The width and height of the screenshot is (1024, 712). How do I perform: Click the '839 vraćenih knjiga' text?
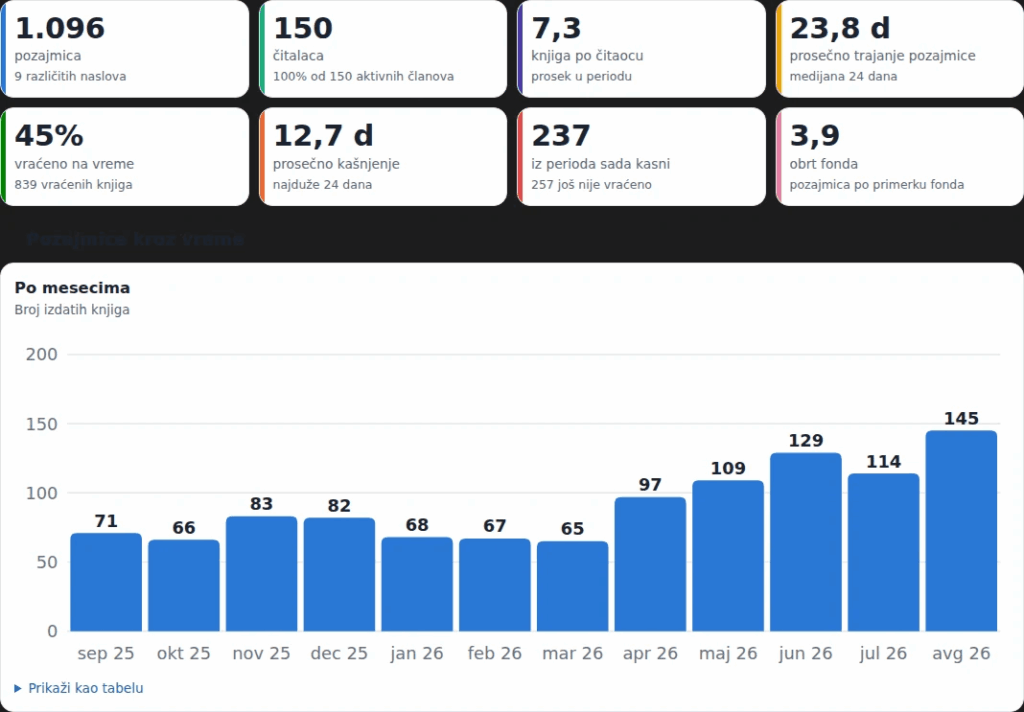(73, 185)
